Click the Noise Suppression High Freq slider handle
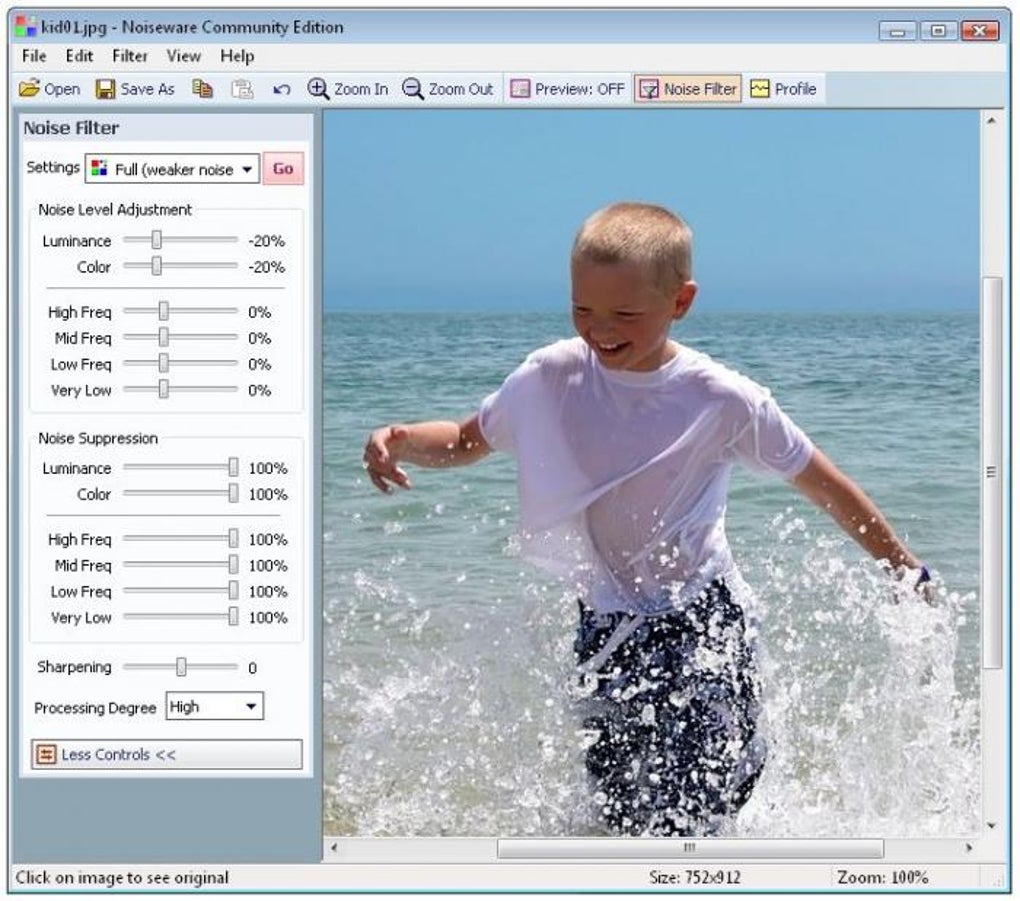The height and width of the screenshot is (901, 1020). (233, 539)
